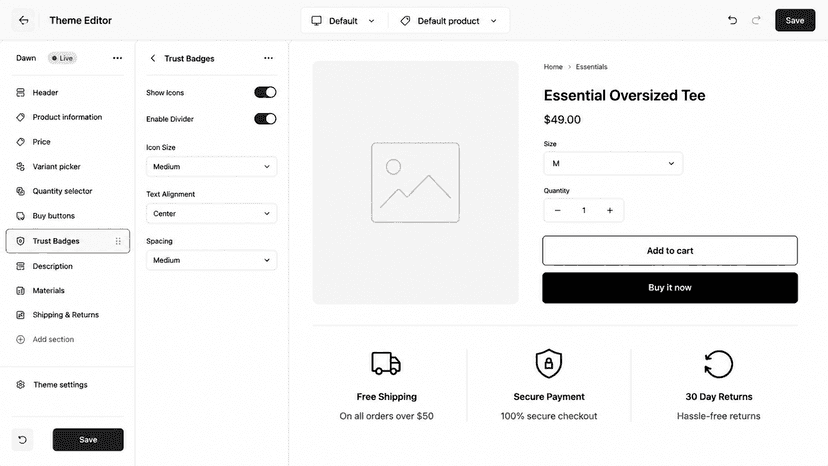Click the plus icon next to Add section
This screenshot has height=466, width=828.
pyautogui.click(x=20, y=339)
